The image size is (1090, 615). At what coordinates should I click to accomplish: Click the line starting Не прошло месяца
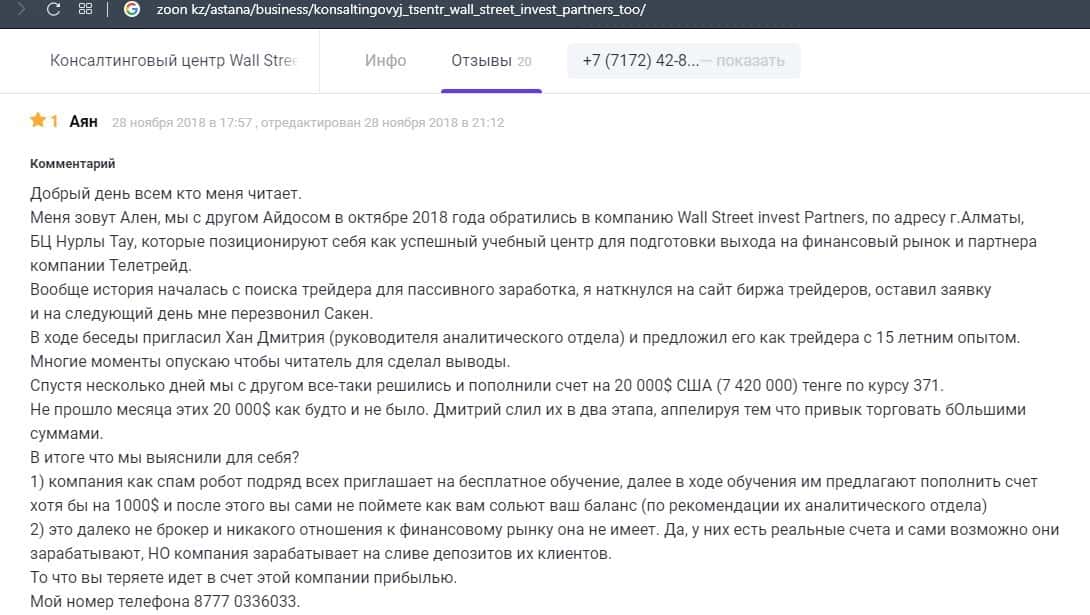528,409
